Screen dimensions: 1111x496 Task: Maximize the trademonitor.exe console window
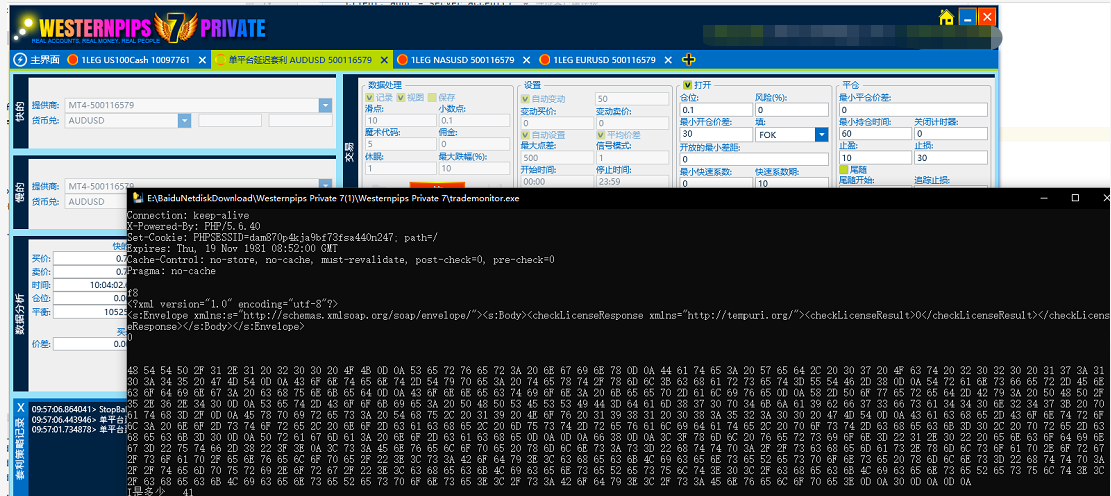[x=1075, y=198]
